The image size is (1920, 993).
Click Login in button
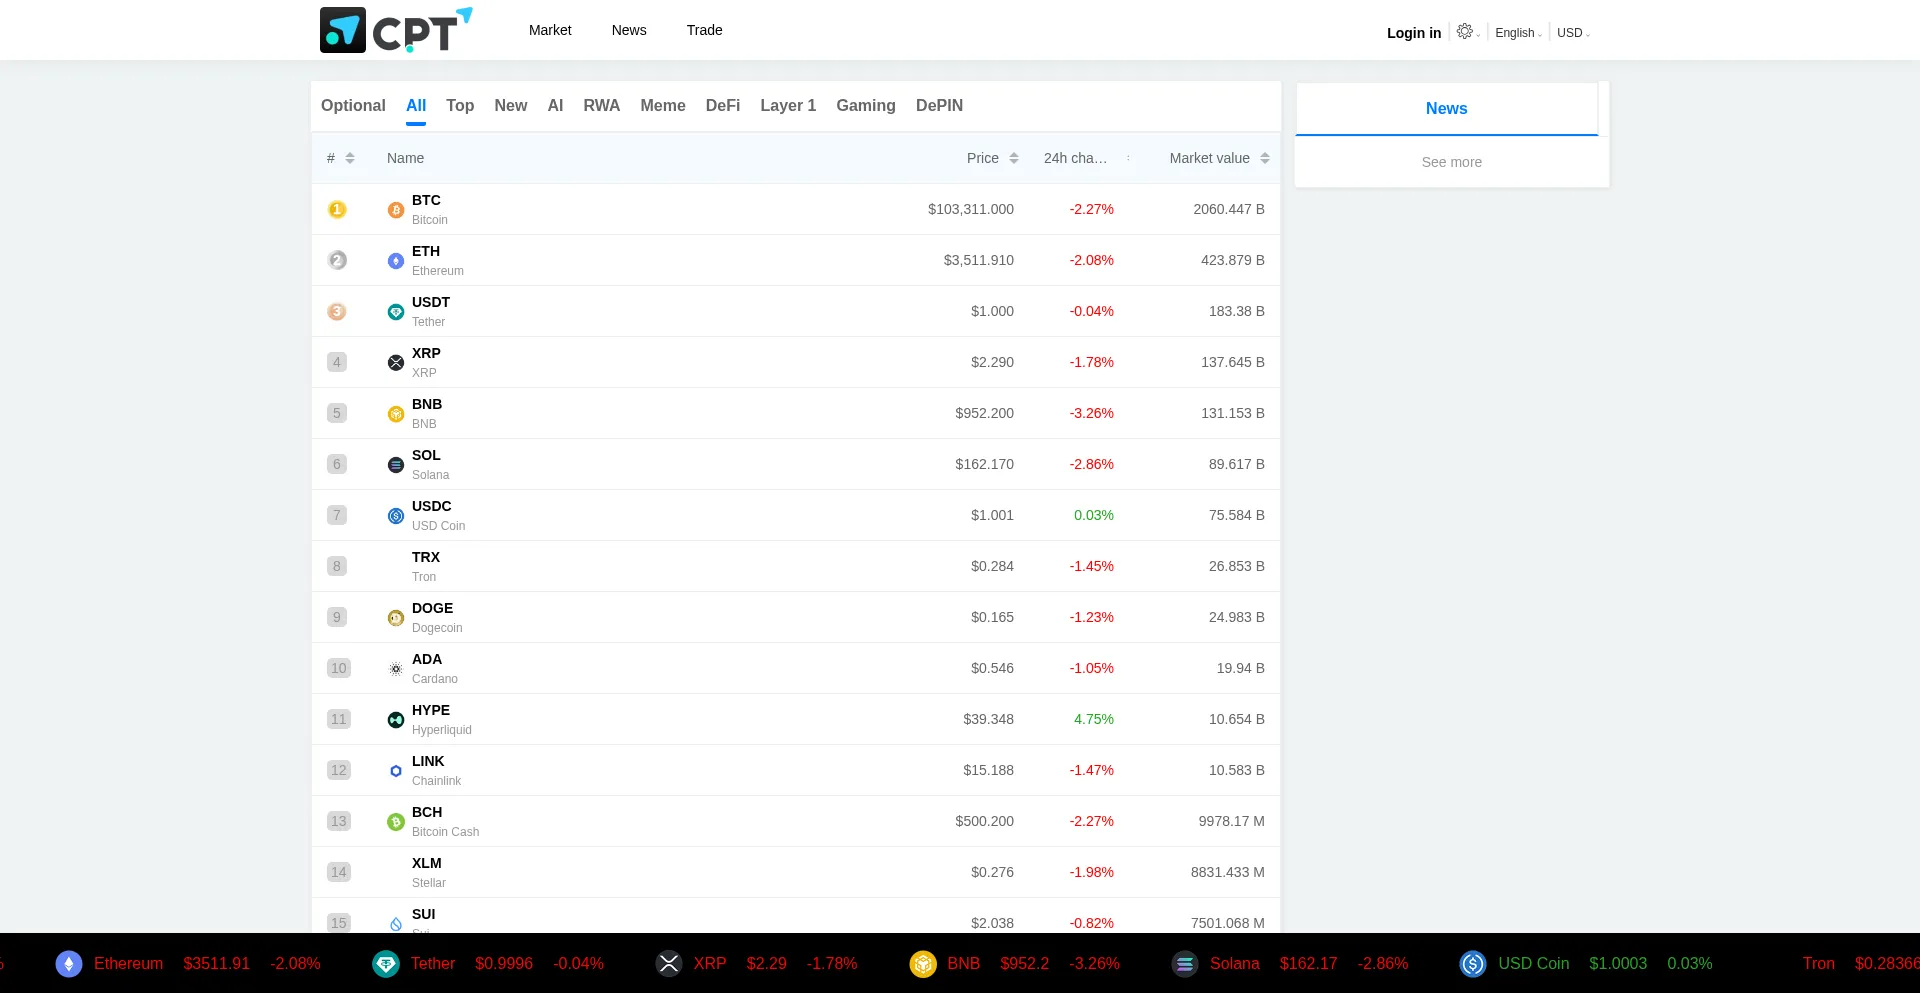tap(1413, 33)
